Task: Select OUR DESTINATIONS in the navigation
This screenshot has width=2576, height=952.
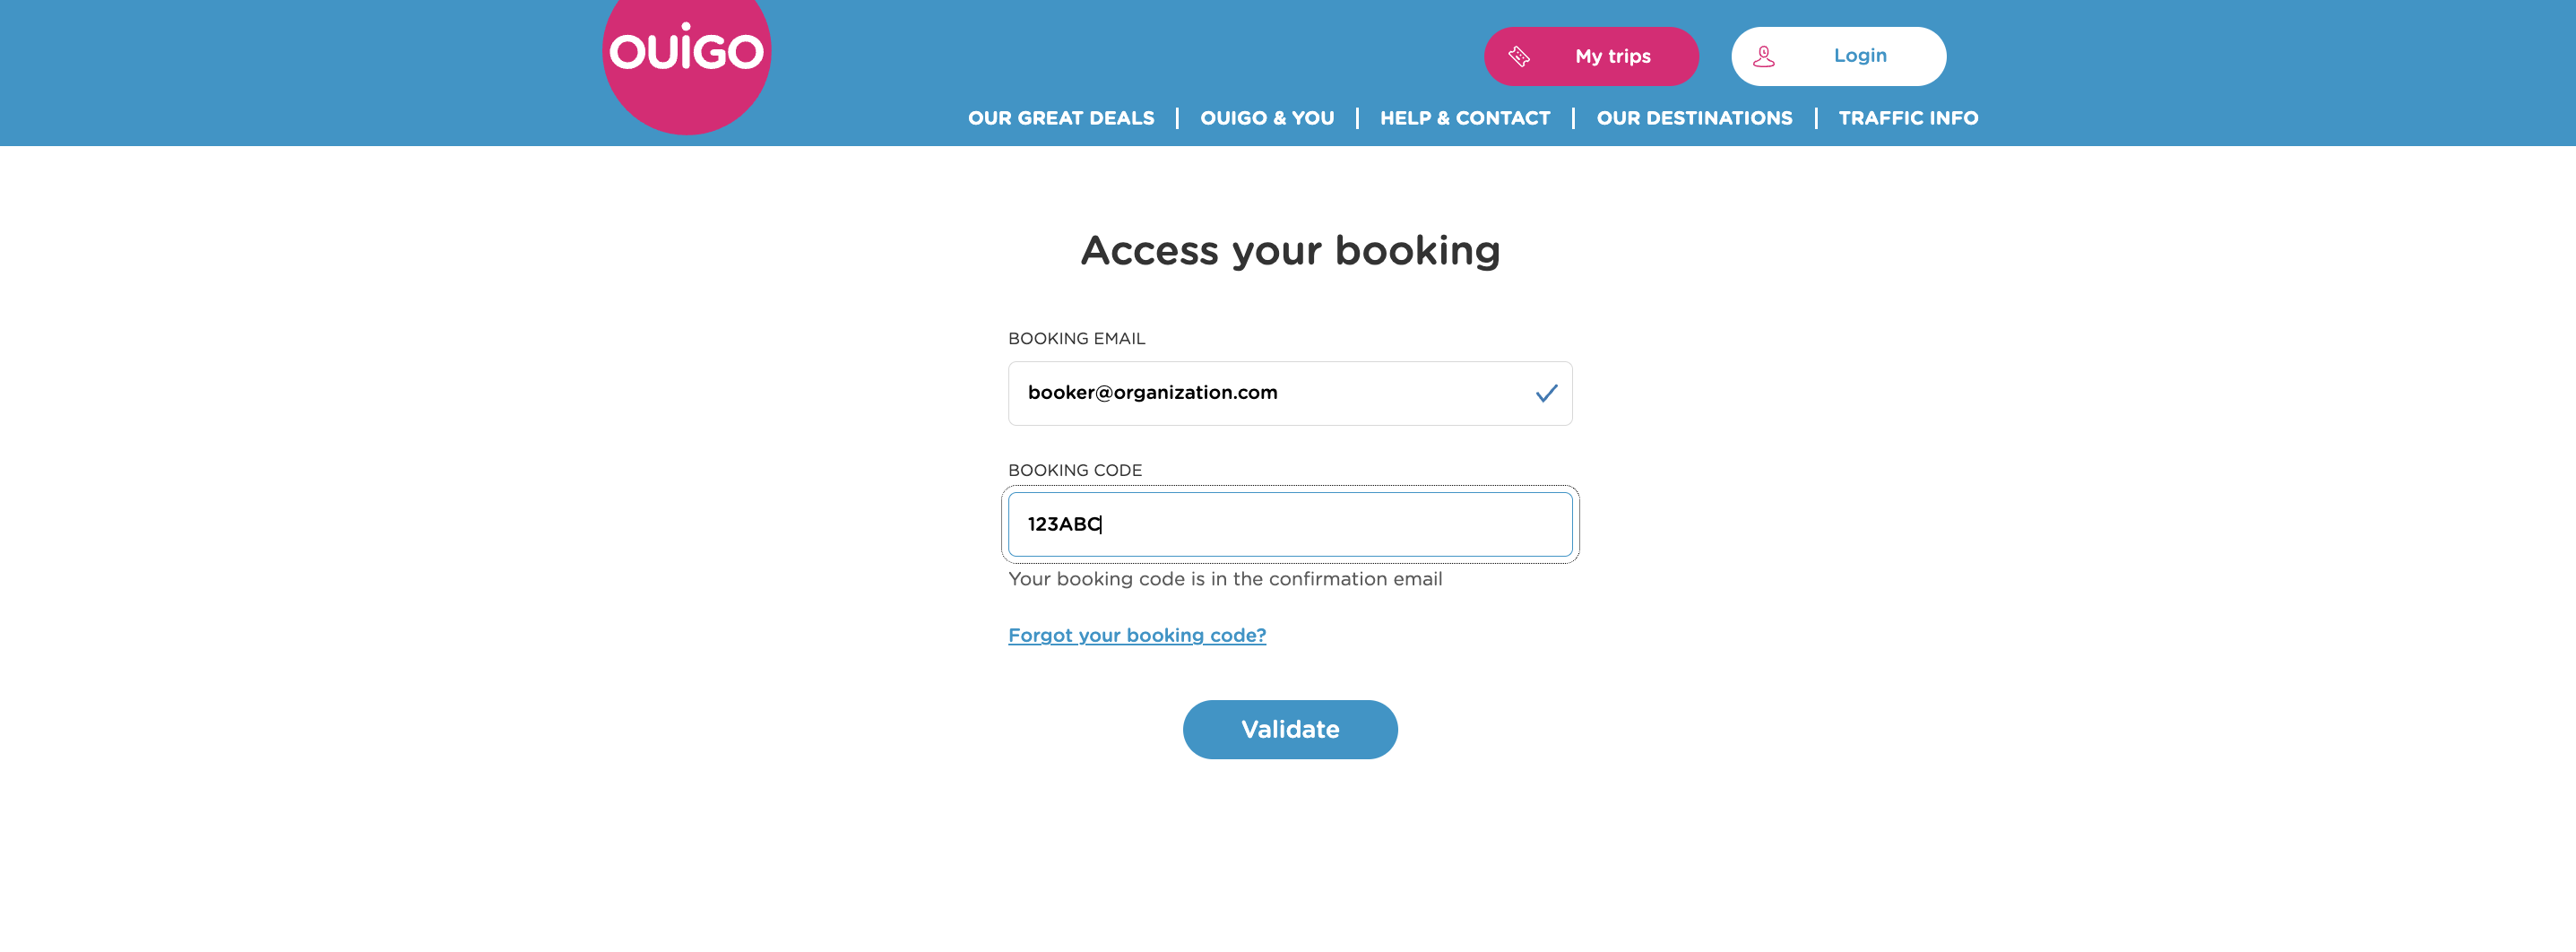Action: [1694, 118]
